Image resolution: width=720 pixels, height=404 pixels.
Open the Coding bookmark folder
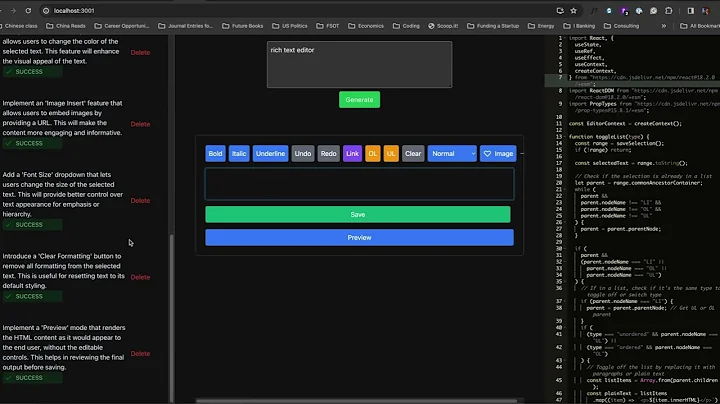(x=406, y=26)
